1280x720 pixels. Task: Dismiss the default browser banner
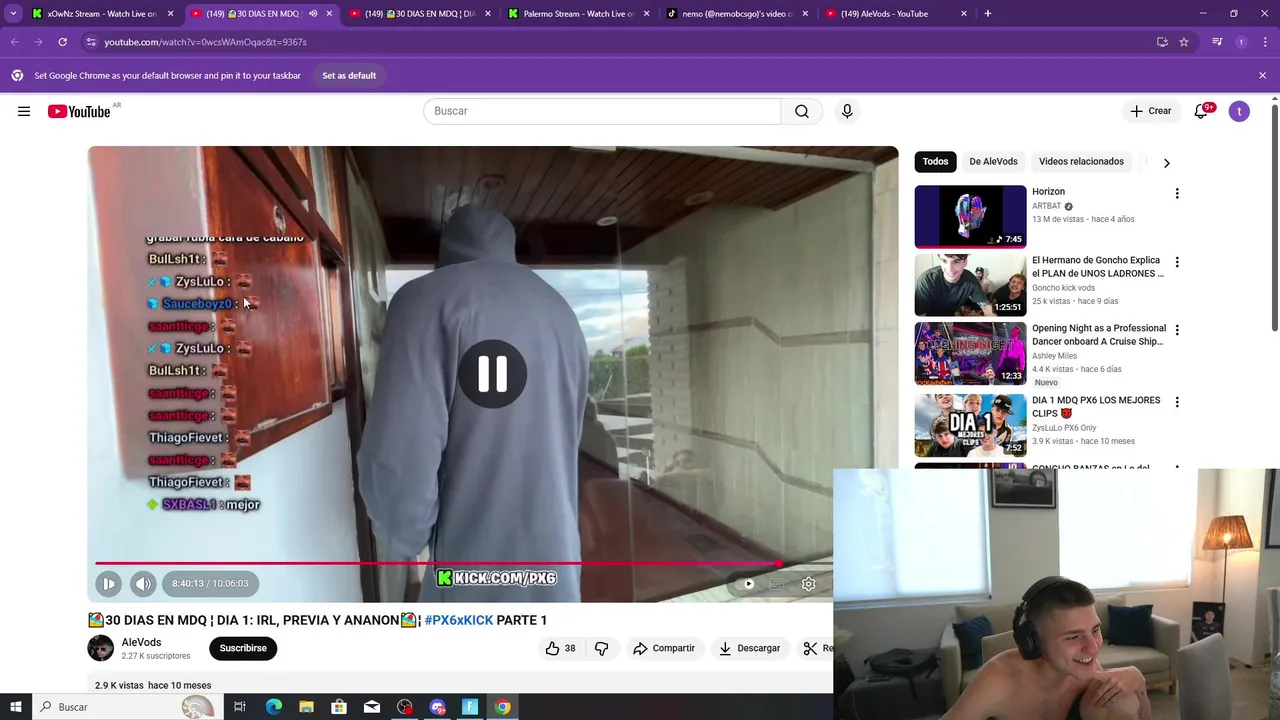[x=1262, y=76]
